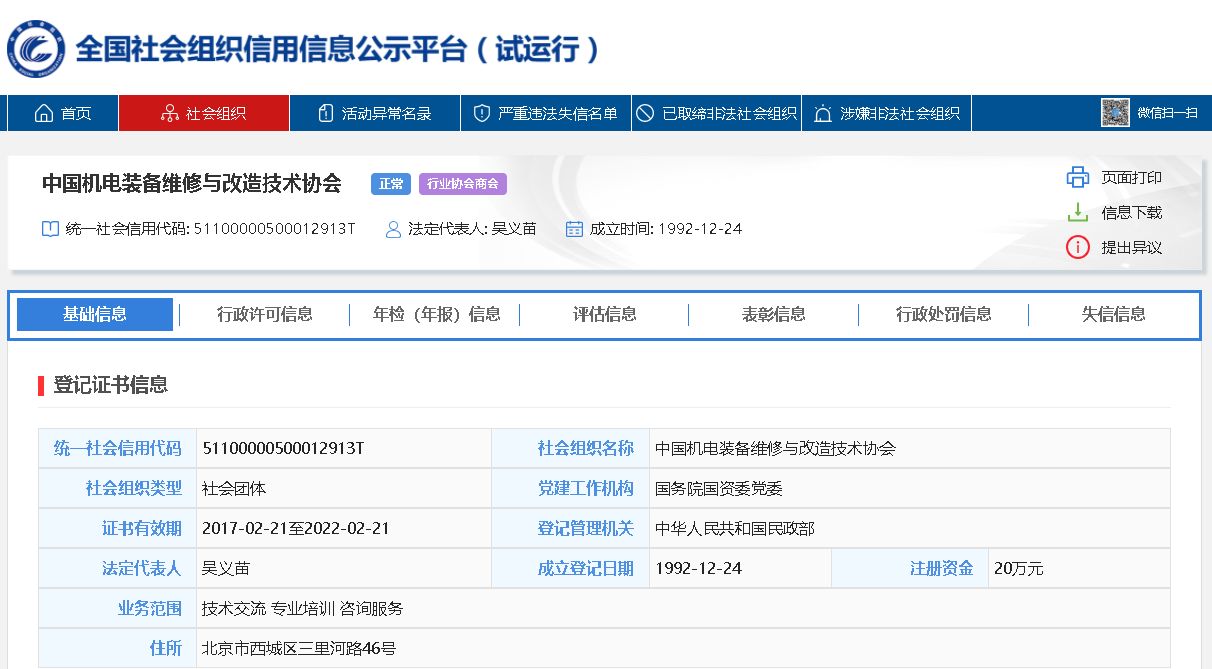Click the credit code value in the table
The width and height of the screenshot is (1212, 669).
(x=283, y=448)
